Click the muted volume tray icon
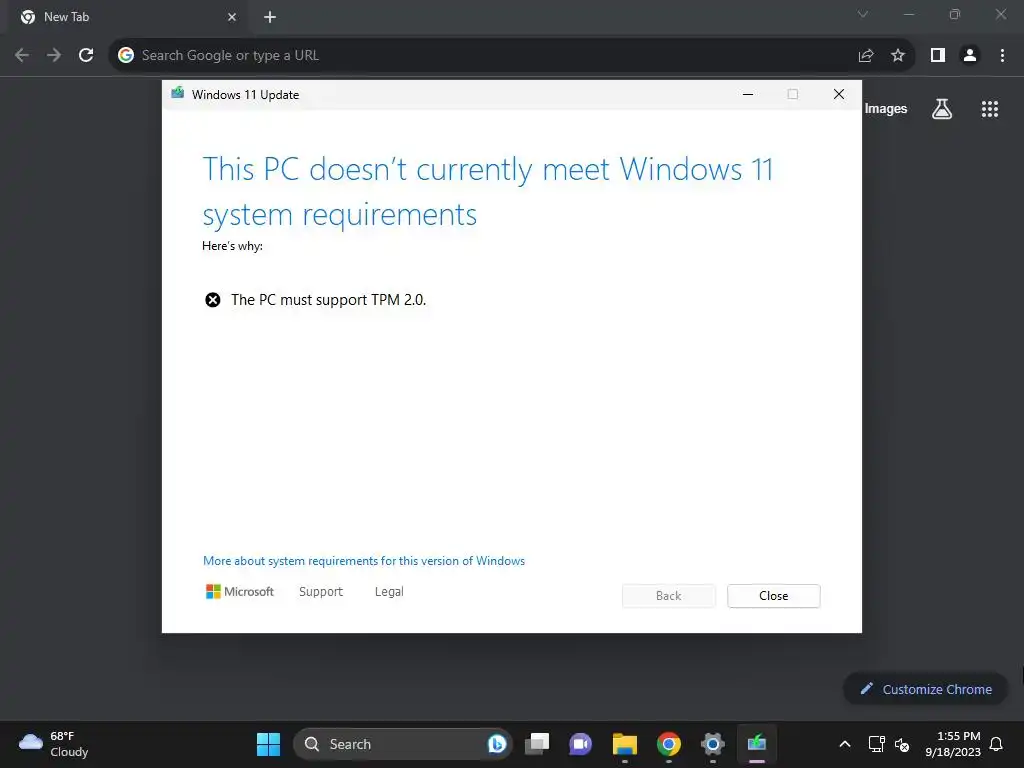The width and height of the screenshot is (1024, 768). point(902,744)
